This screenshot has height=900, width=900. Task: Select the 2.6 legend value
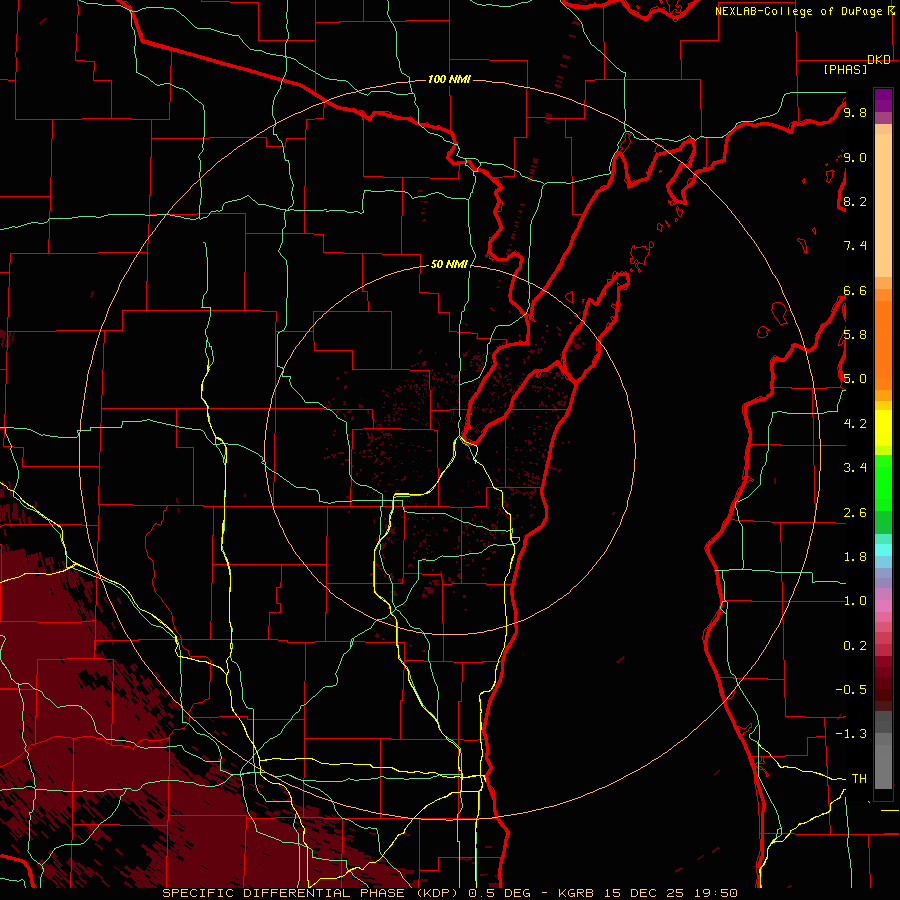click(855, 513)
